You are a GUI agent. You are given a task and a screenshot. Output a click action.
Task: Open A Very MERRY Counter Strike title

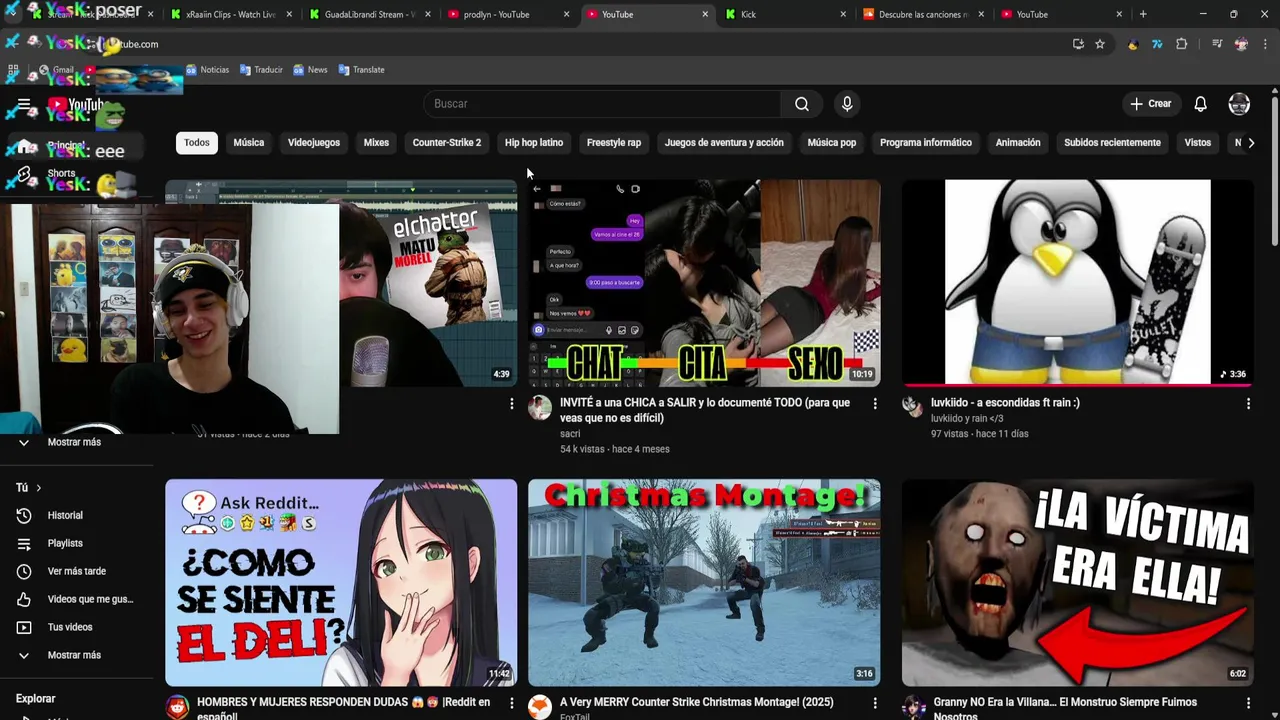point(696,702)
